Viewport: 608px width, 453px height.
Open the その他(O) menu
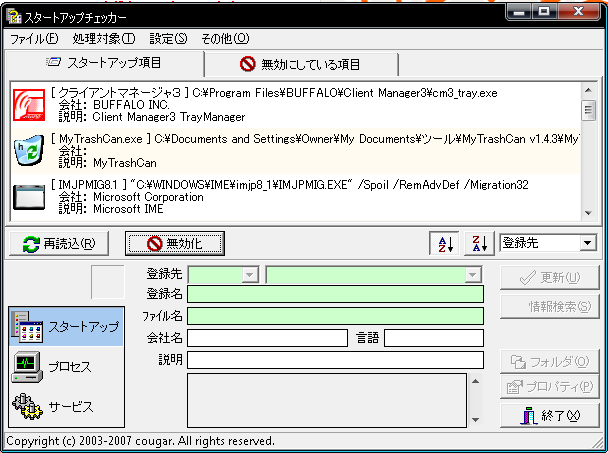coord(225,38)
